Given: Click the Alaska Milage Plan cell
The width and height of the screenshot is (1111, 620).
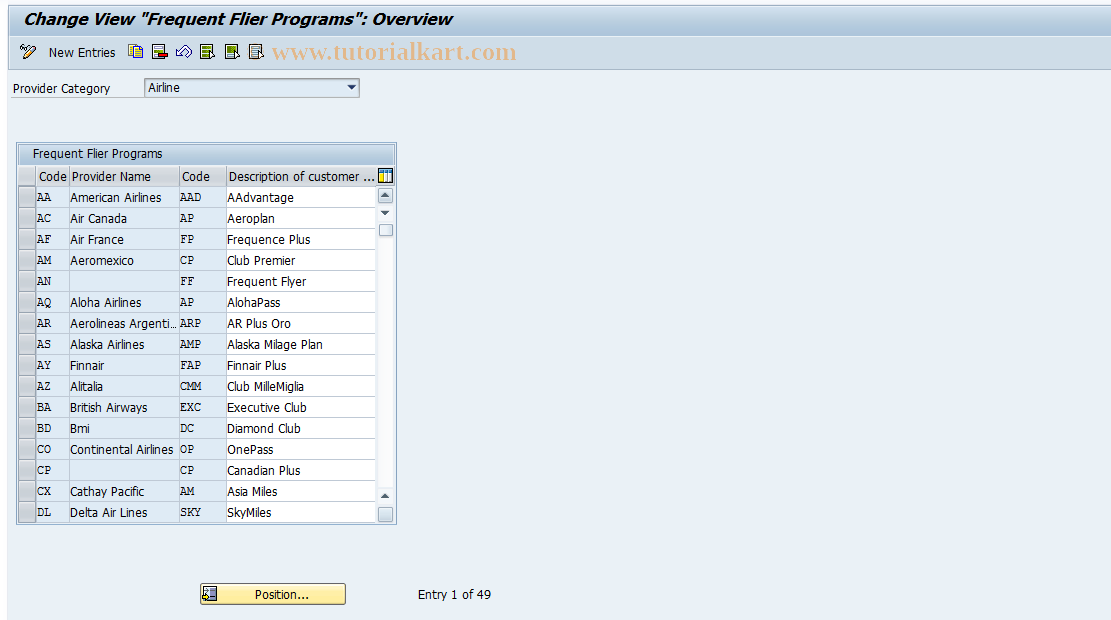Looking at the screenshot, I should (x=300, y=344).
